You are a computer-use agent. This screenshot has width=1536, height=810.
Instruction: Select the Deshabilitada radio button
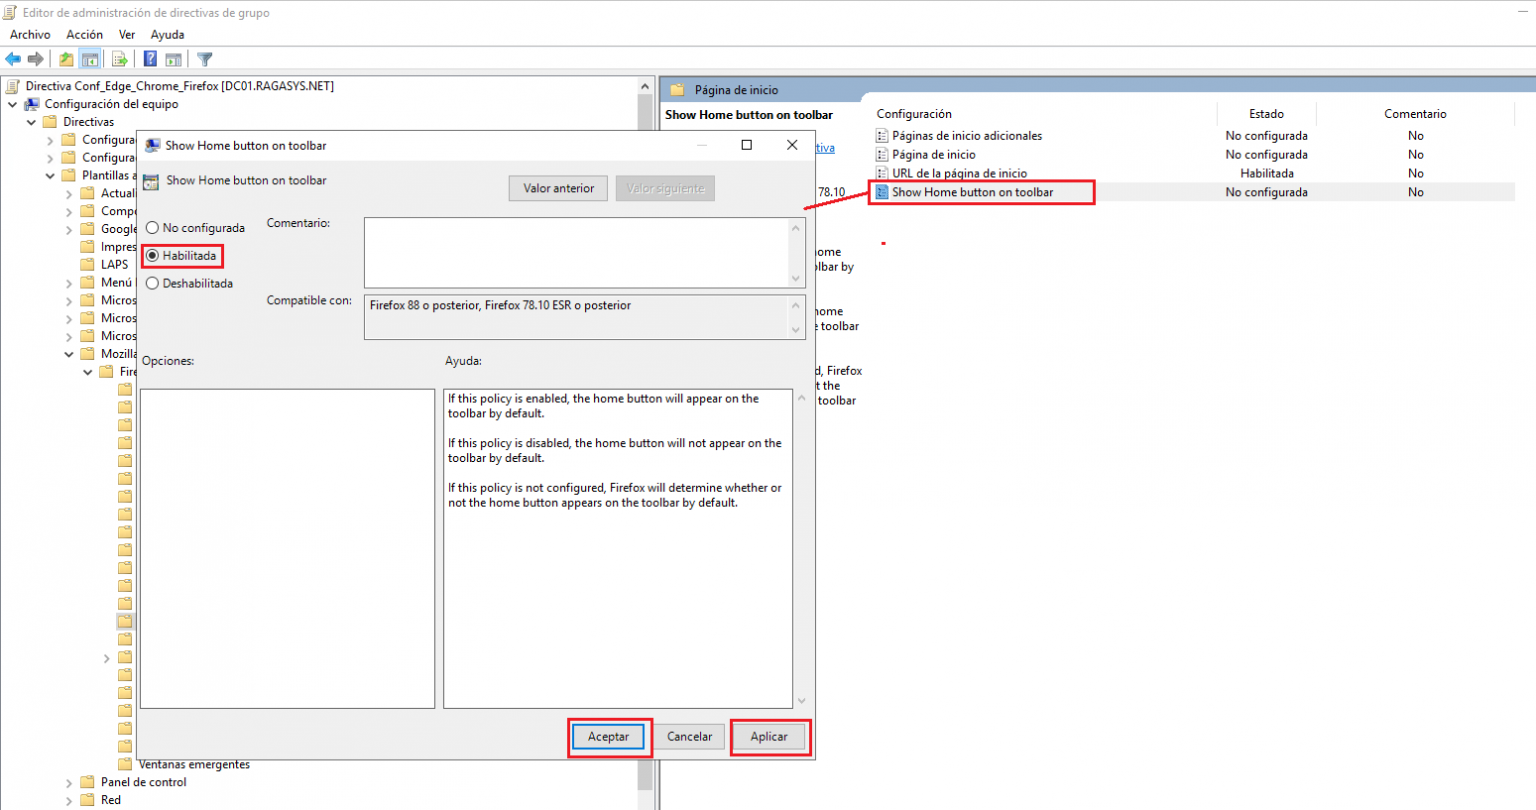click(152, 283)
